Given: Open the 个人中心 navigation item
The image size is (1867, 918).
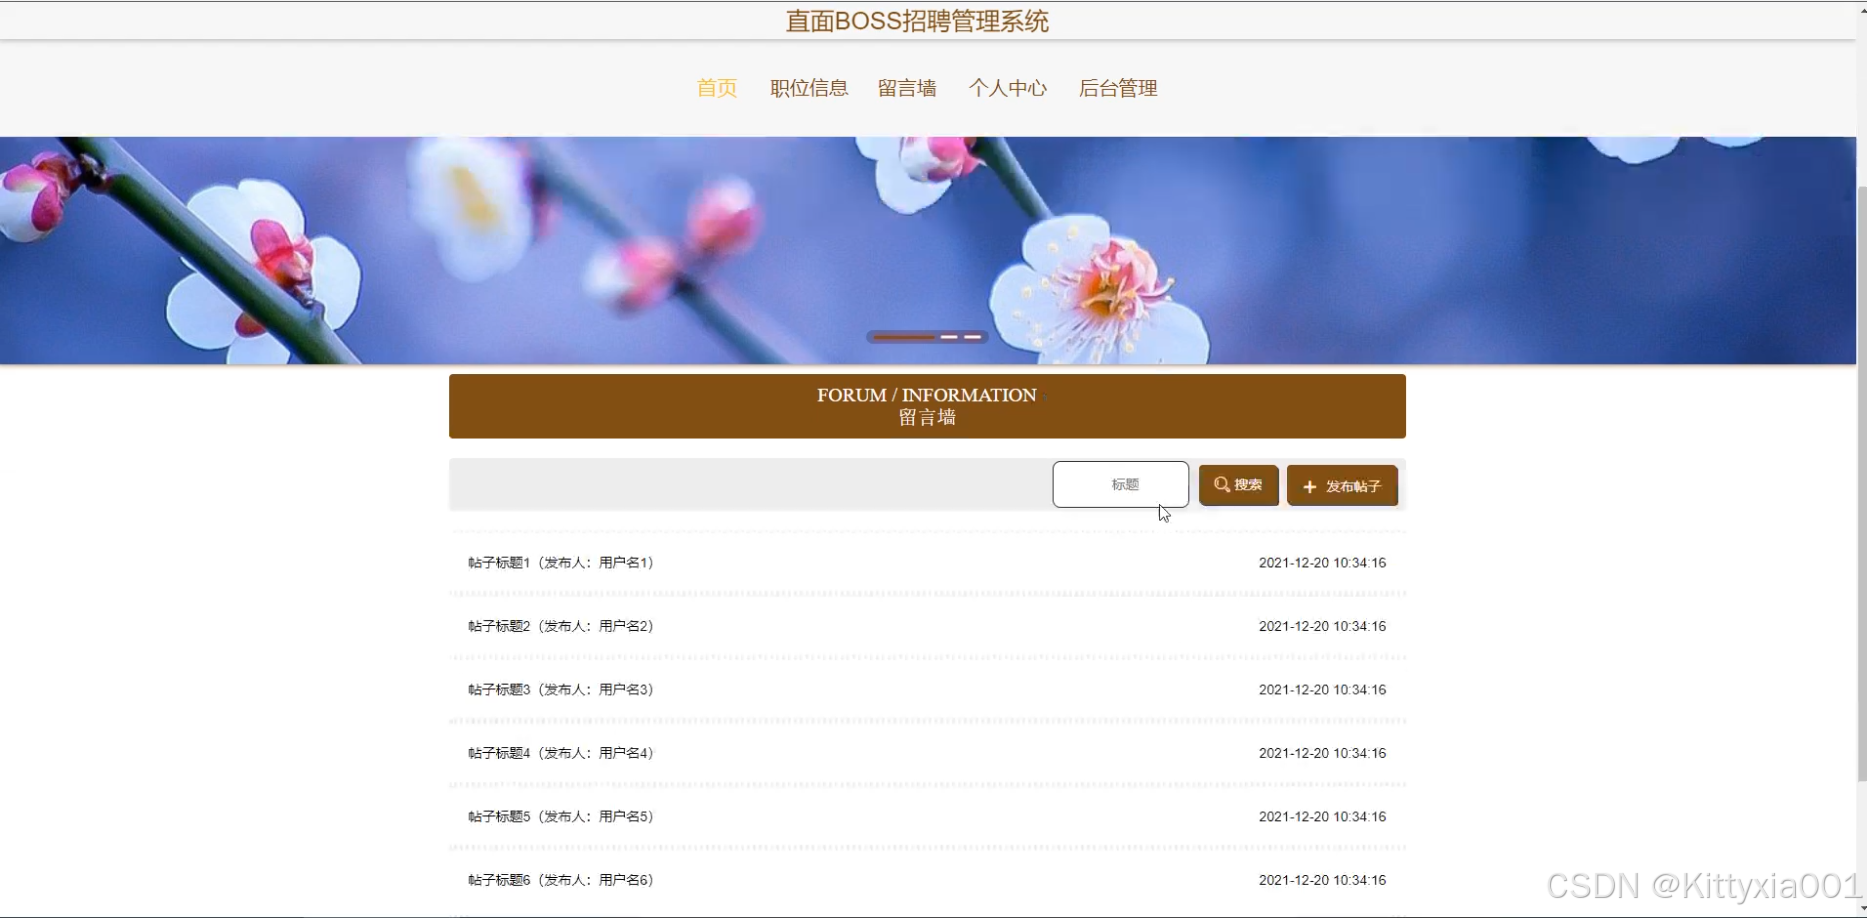Looking at the screenshot, I should [1008, 88].
